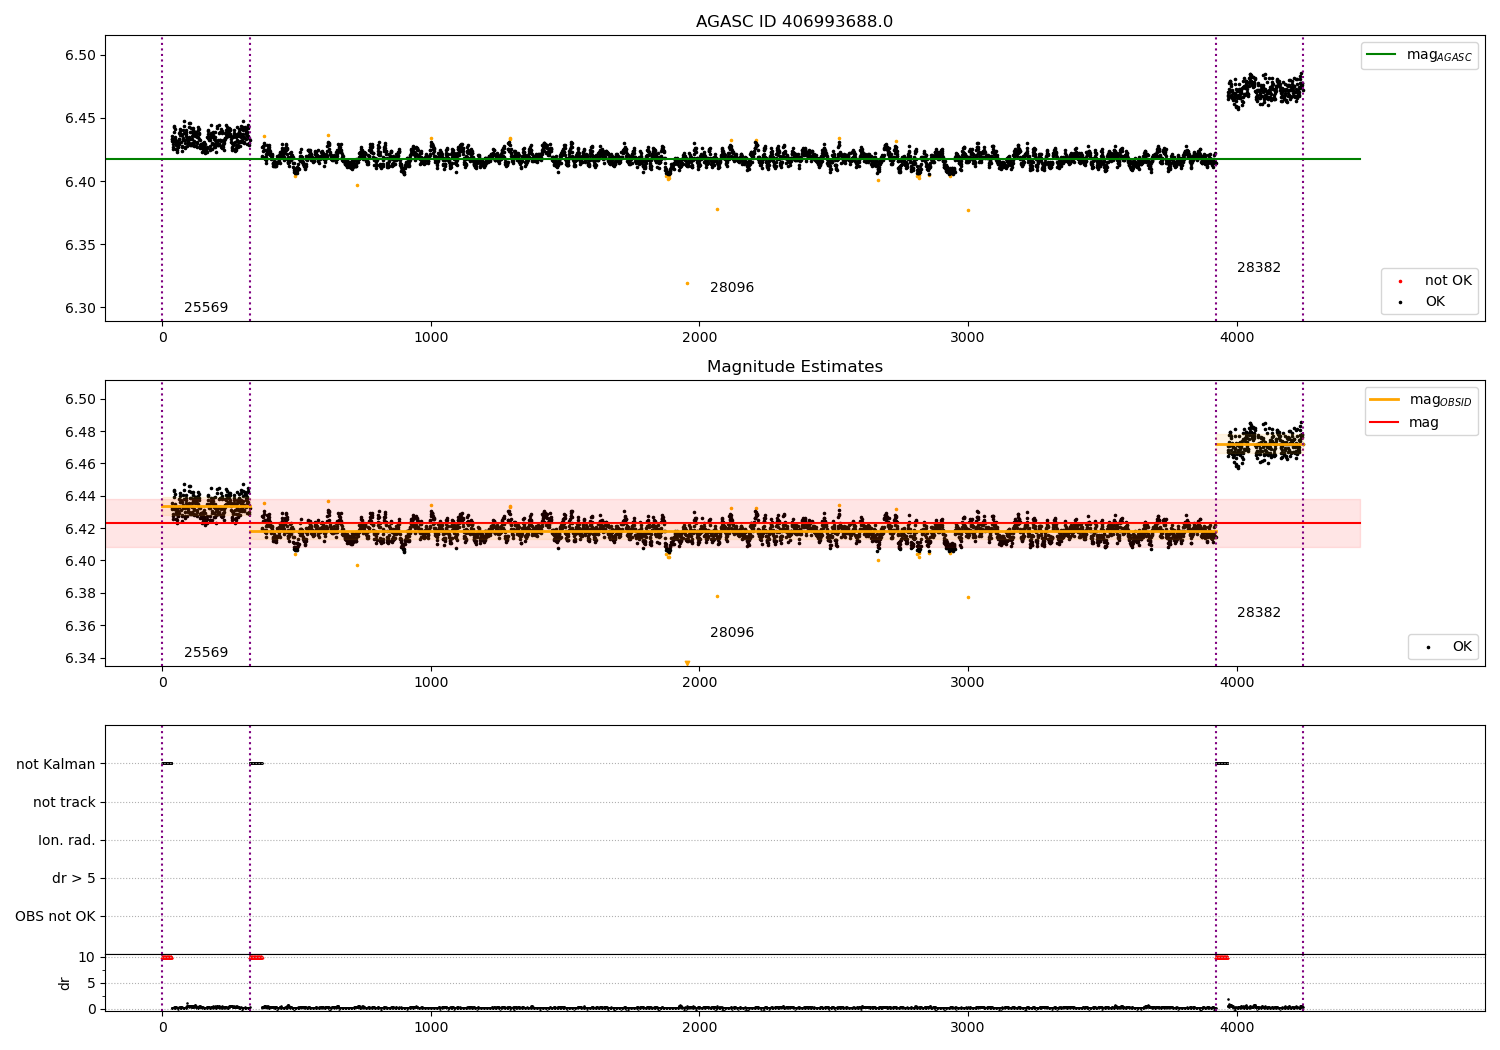Click obsid label 28096 in top plot
Viewport: 1500px width, 1050px height.
[x=732, y=288]
